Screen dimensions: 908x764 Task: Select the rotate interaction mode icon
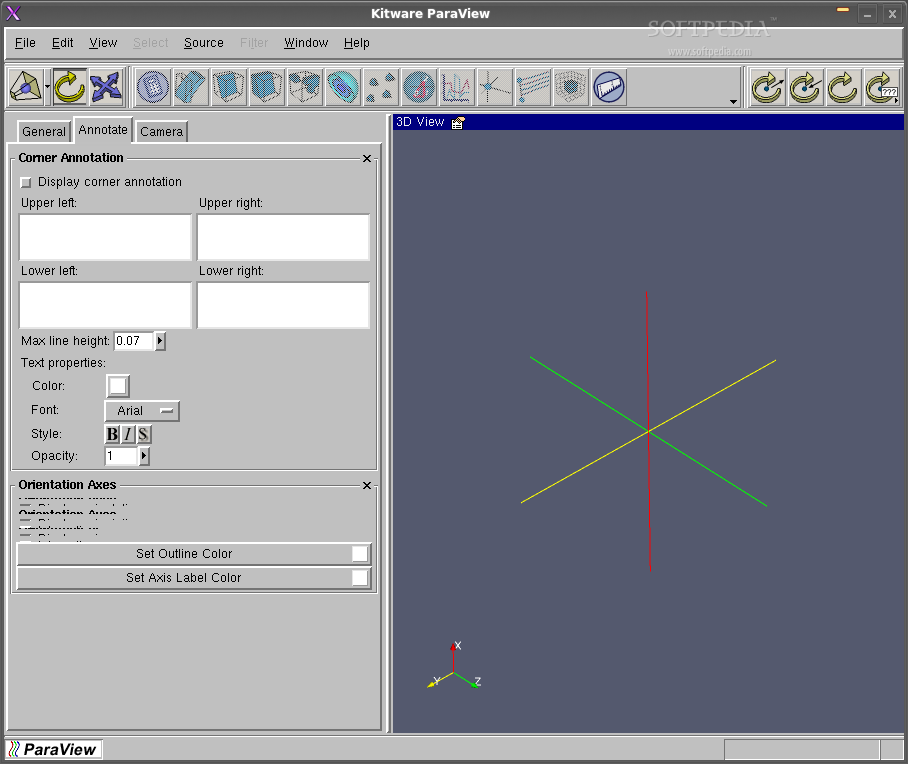(x=69, y=87)
